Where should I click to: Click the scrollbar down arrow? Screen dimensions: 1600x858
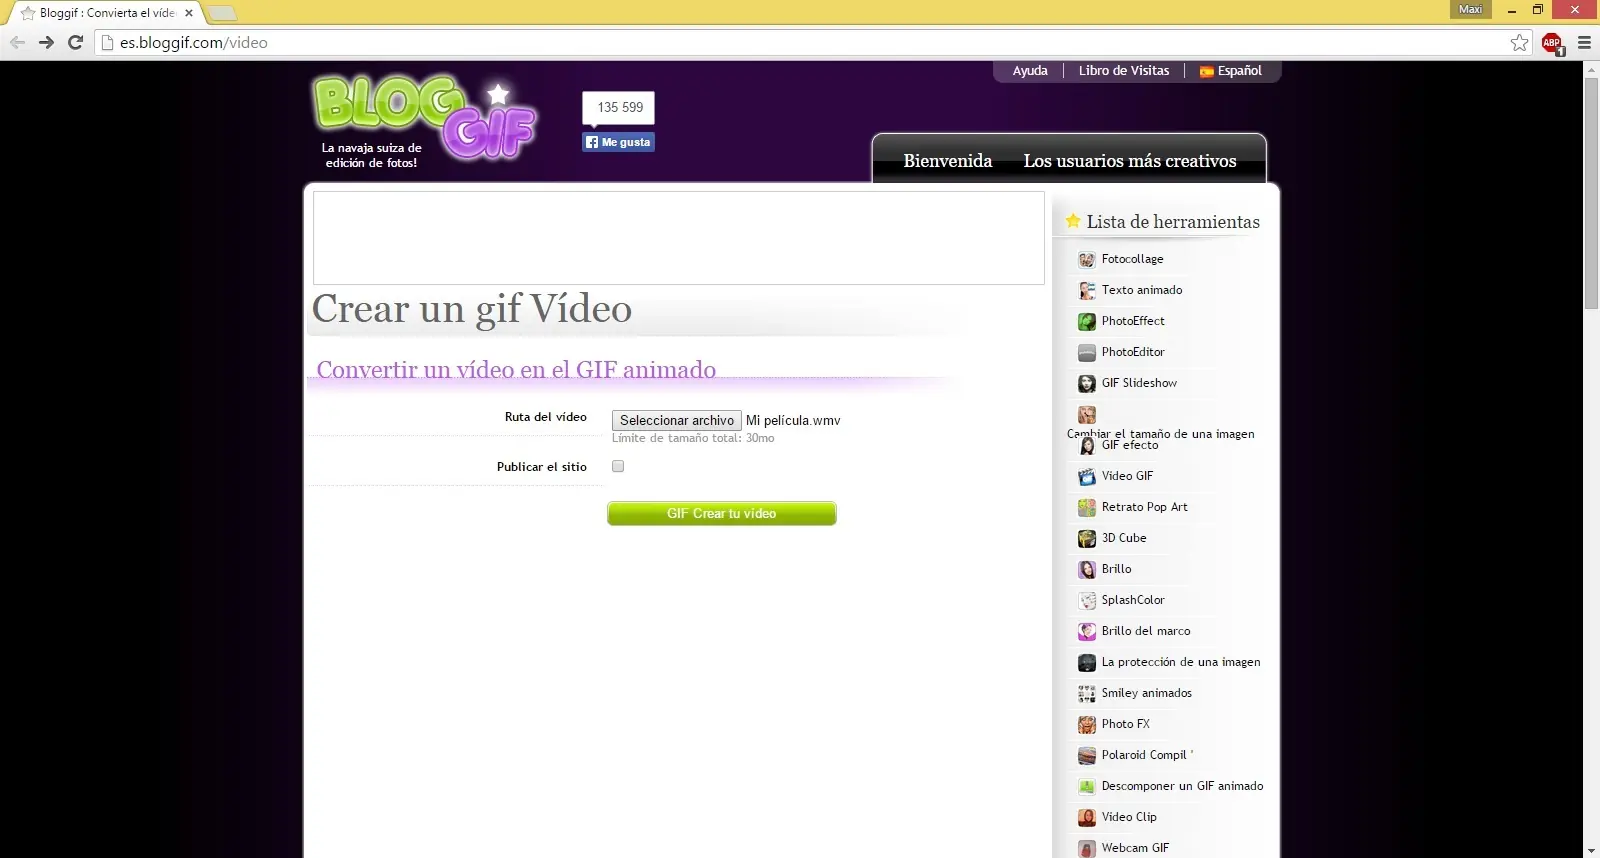tap(1591, 850)
